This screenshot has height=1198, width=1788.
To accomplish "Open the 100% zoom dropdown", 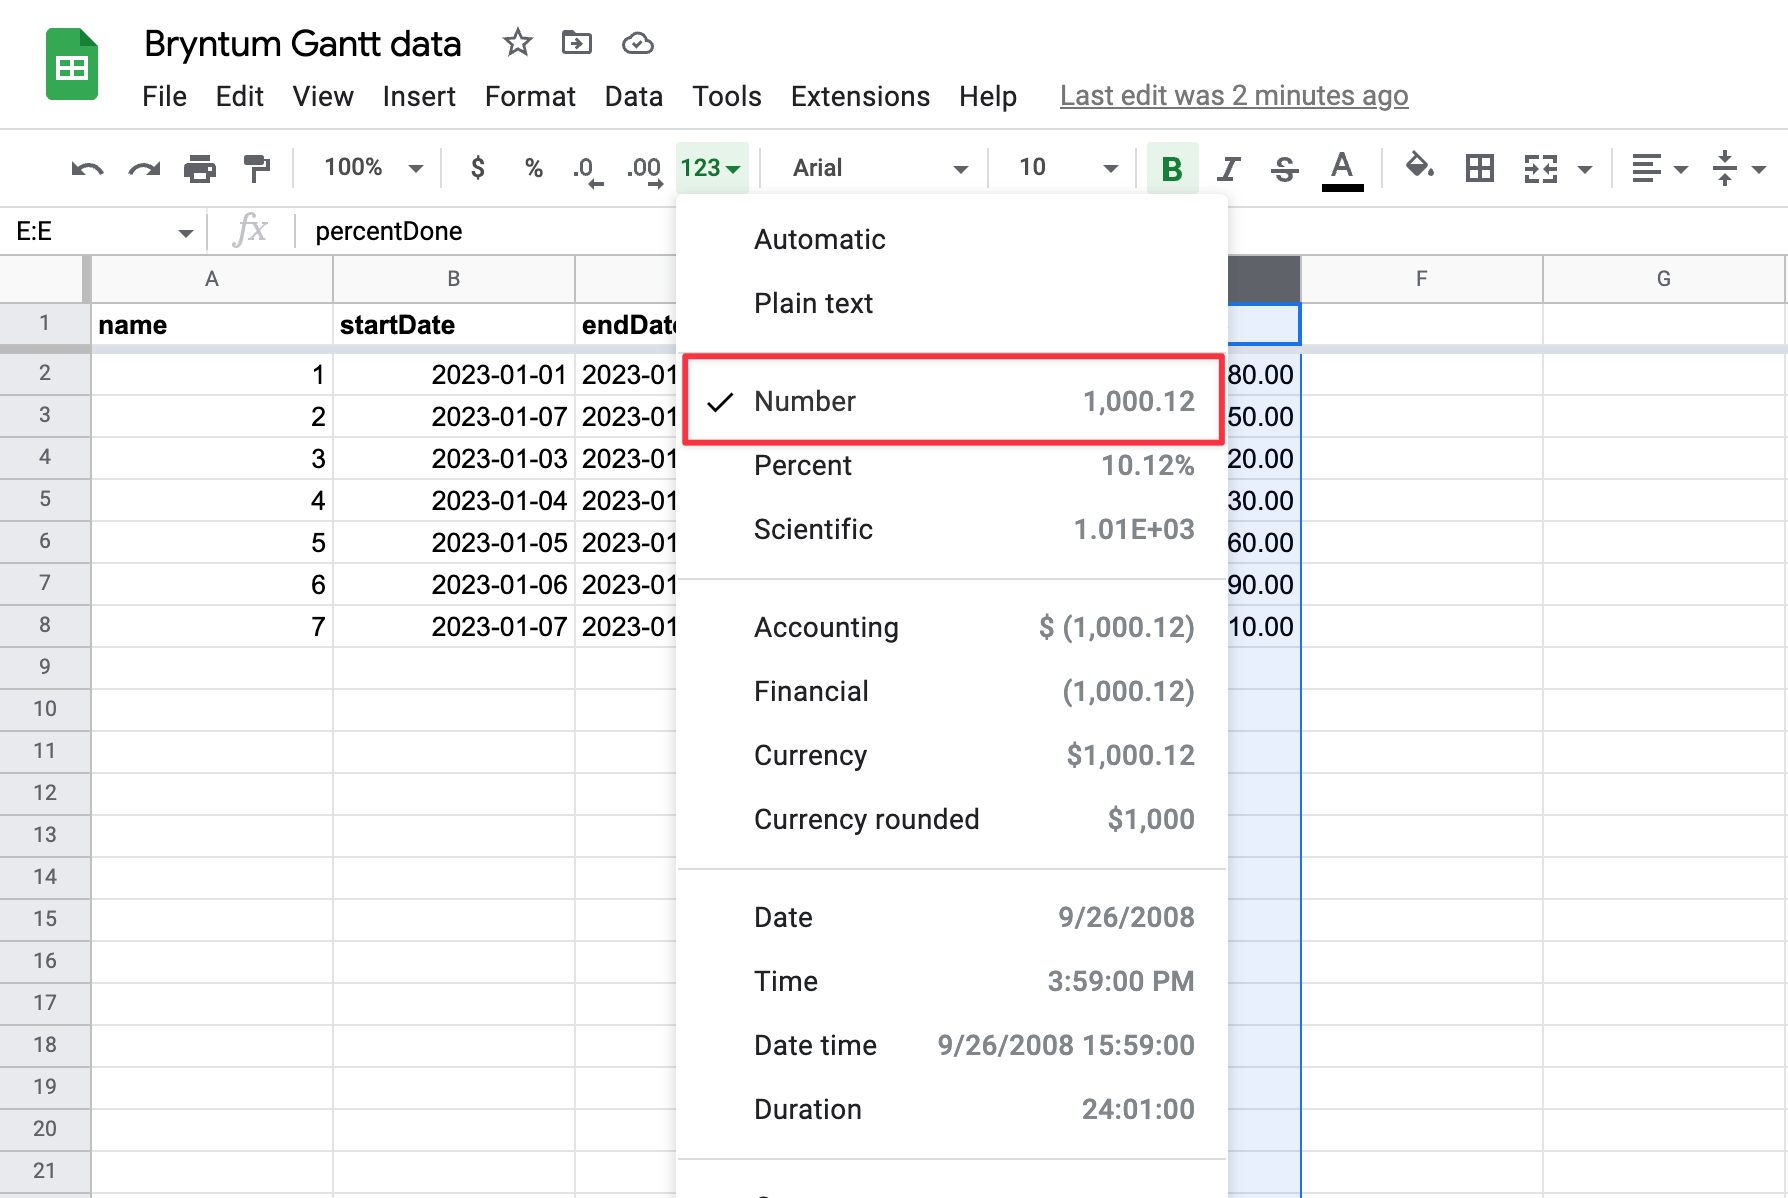I will click(x=372, y=168).
